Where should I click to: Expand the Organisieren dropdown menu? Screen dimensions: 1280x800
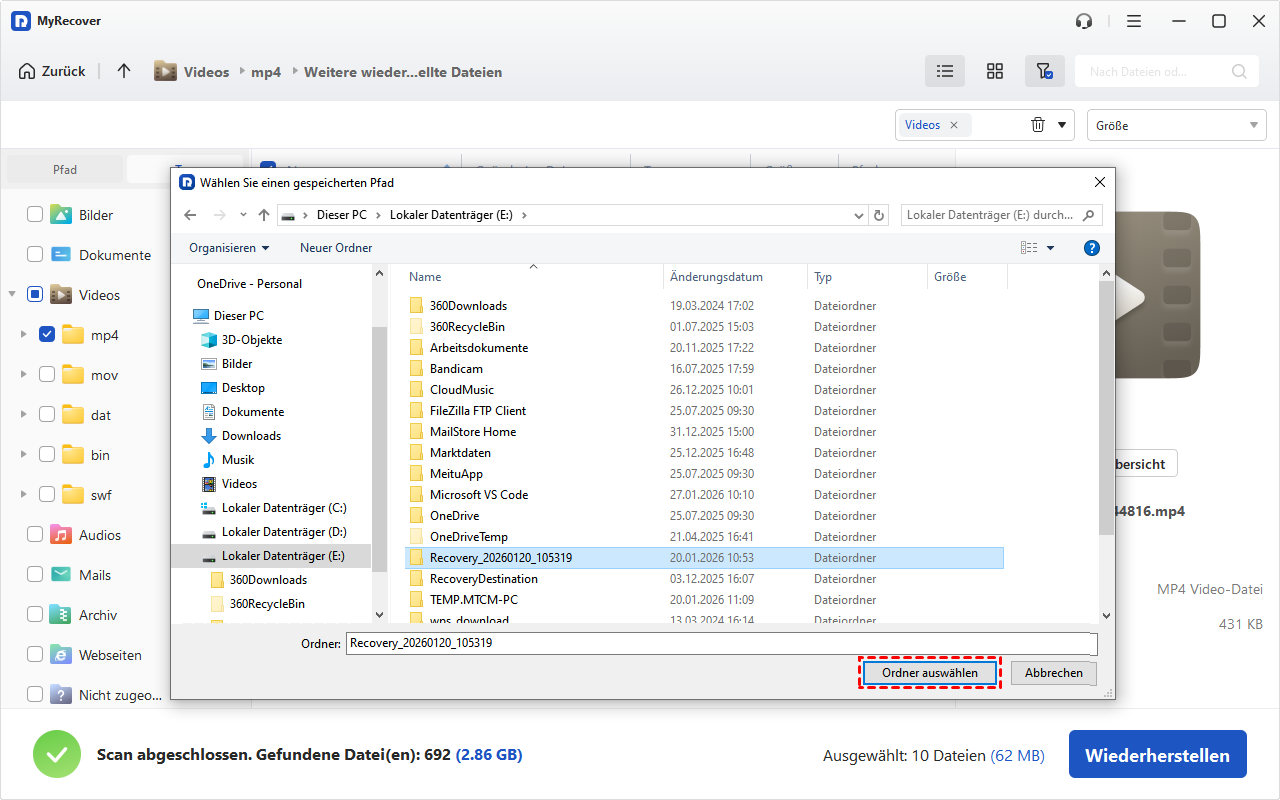[229, 248]
